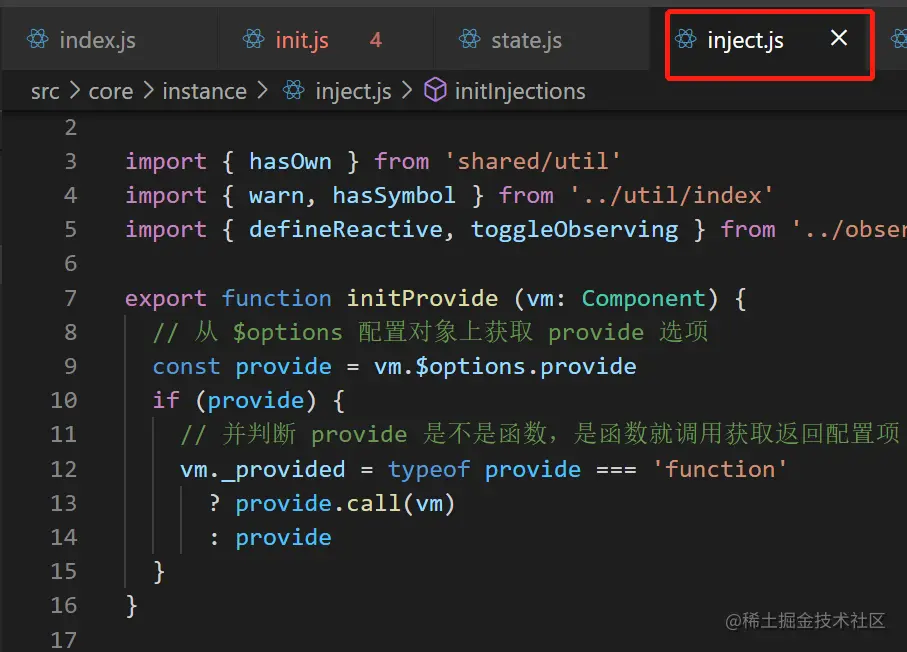Open the initInjections breadcrumb symbol
Viewport: 907px width, 652px height.
tap(520, 91)
